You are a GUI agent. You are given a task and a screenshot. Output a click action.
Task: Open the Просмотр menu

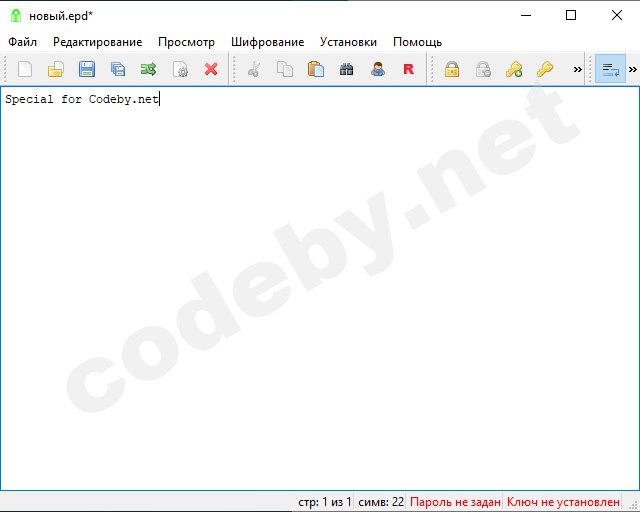coord(186,42)
